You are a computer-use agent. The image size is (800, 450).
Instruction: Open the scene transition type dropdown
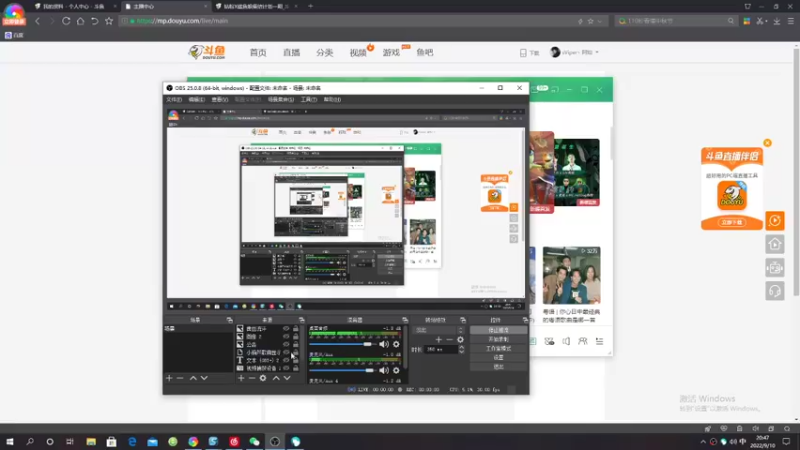pyautogui.click(x=439, y=330)
